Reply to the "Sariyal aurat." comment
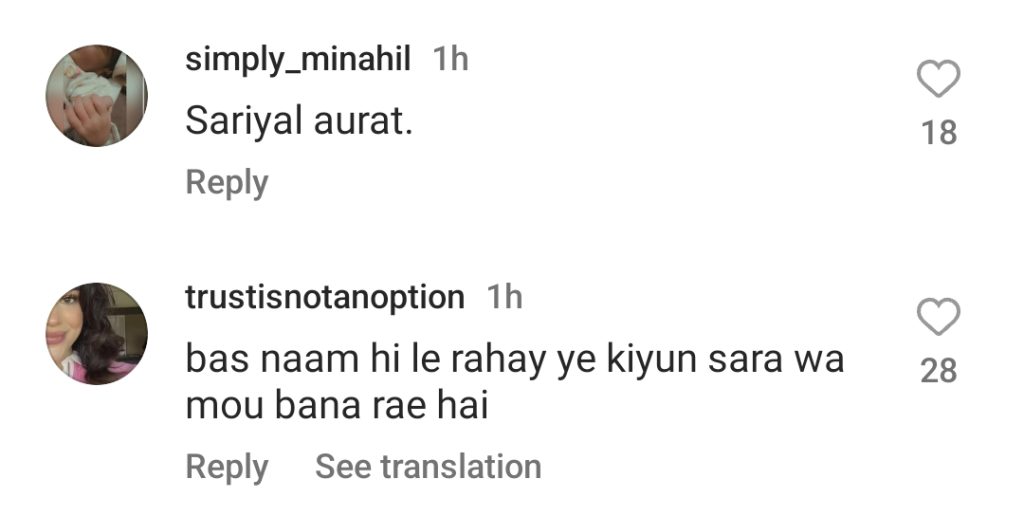1024x516 pixels. coord(227,183)
